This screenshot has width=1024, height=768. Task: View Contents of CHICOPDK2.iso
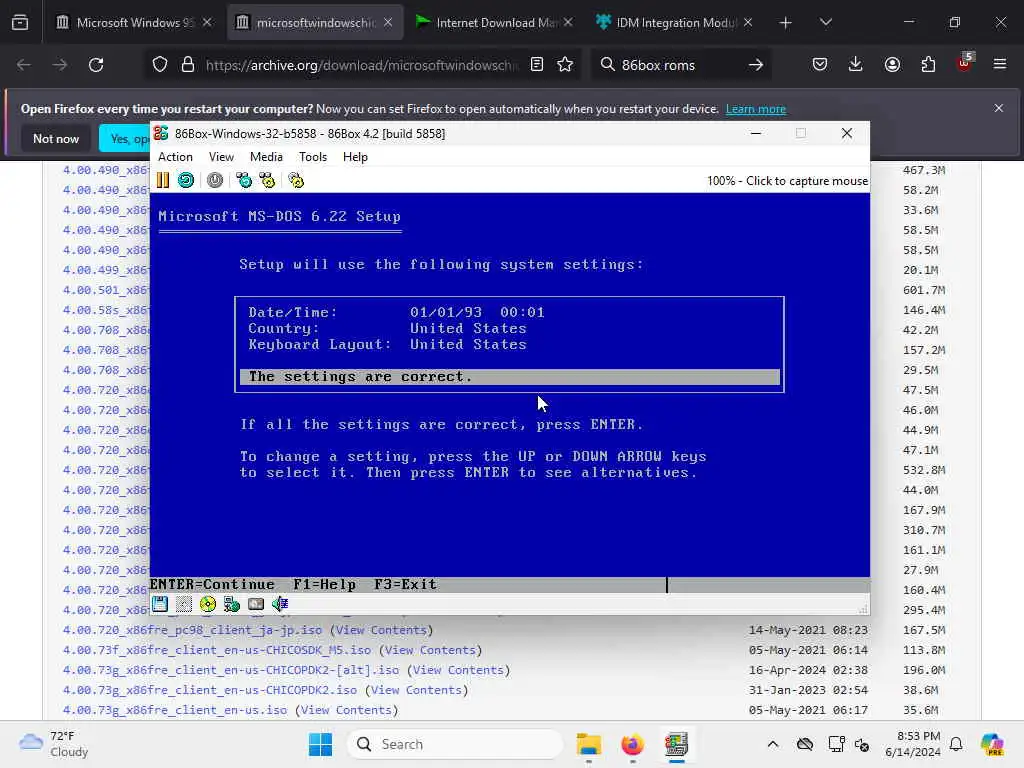[x=417, y=690]
